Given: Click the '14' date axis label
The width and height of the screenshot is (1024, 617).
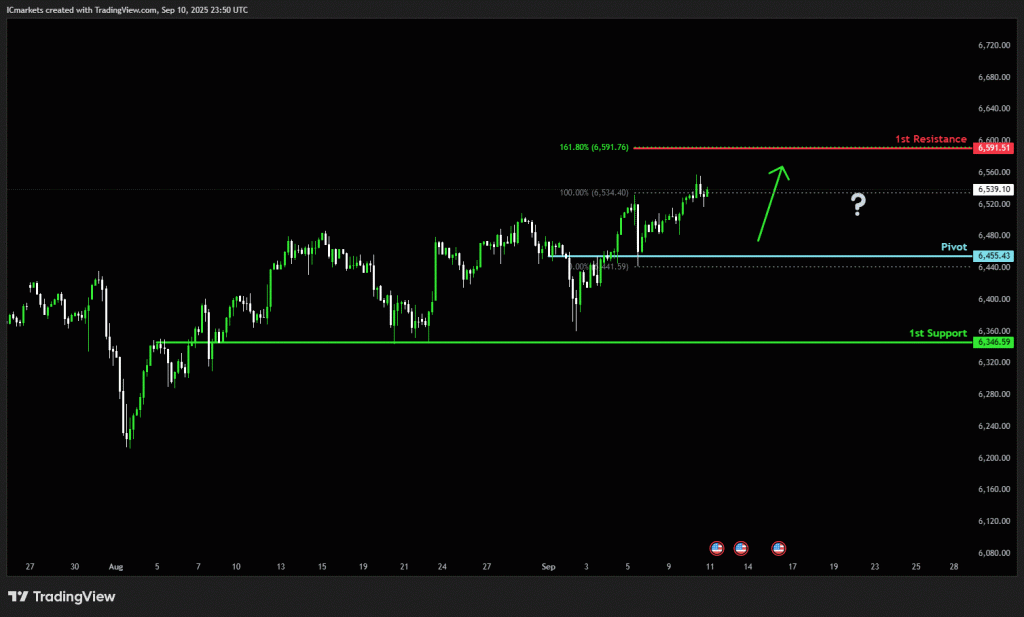Looking at the screenshot, I should [748, 567].
